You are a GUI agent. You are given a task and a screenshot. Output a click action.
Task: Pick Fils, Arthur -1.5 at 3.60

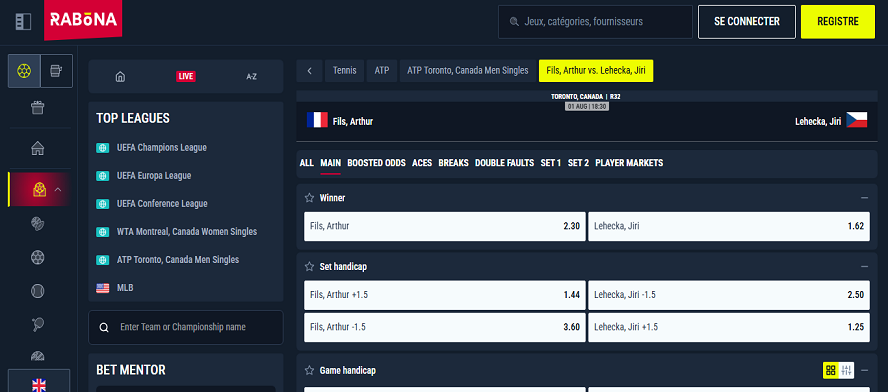click(445, 327)
